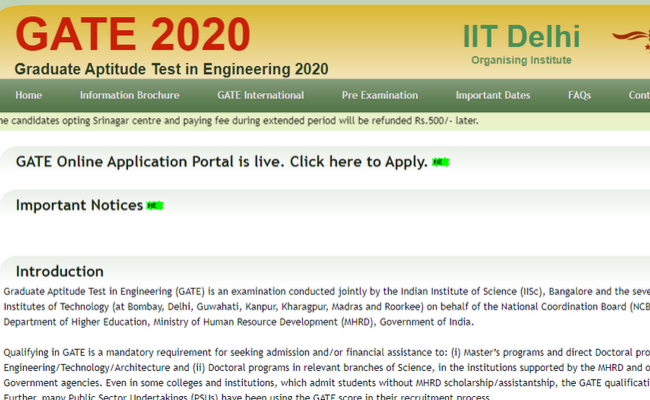Click the Graduate Aptitude Test in Engineering 2020 subtitle
This screenshot has width=650, height=400.
pos(171,69)
